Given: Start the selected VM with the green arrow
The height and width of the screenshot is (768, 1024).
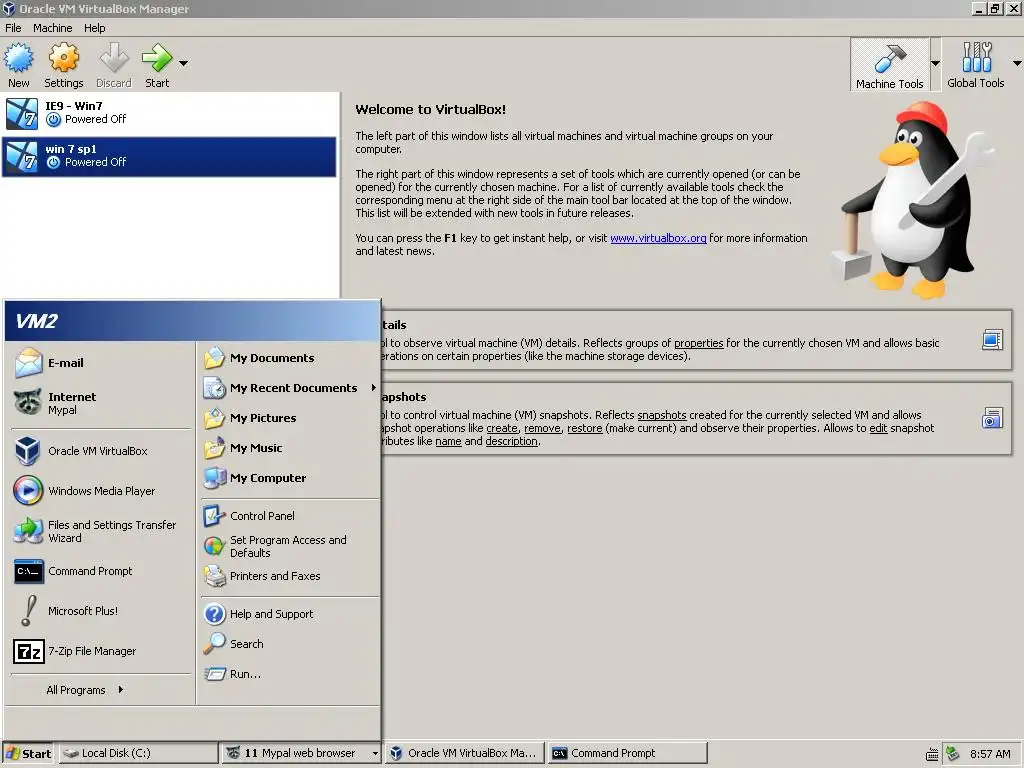Looking at the screenshot, I should tap(157, 58).
